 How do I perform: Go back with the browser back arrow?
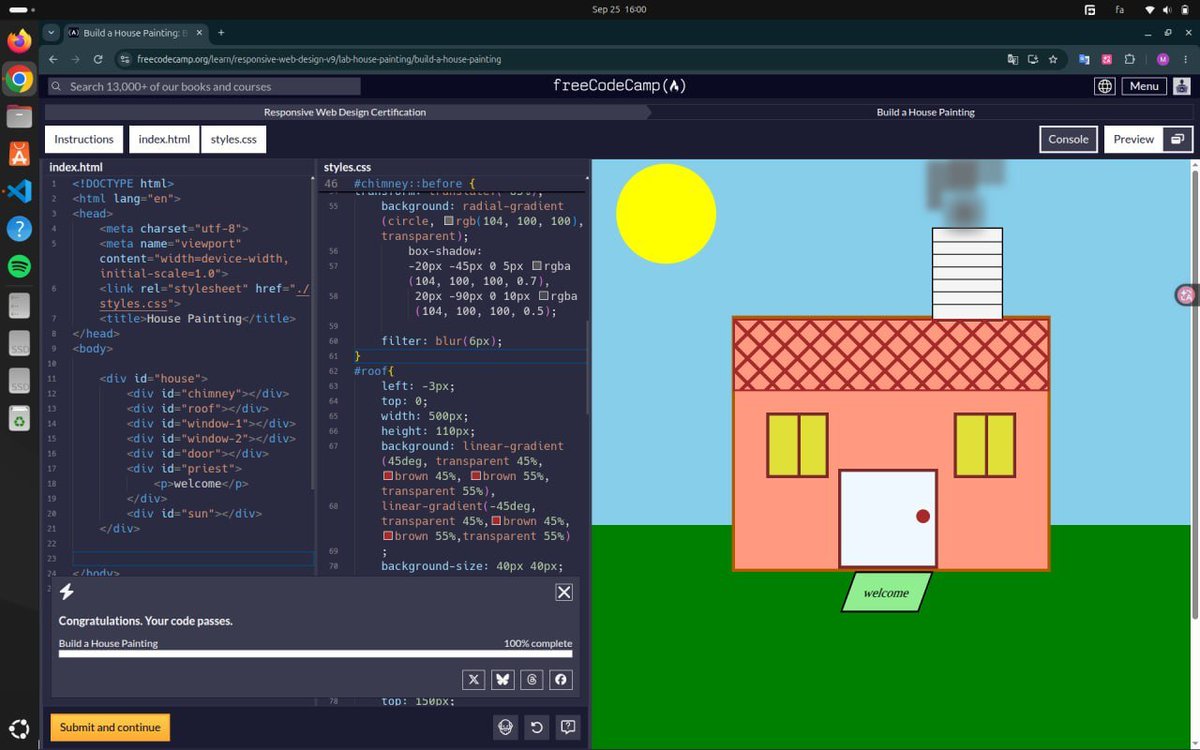coord(51,59)
